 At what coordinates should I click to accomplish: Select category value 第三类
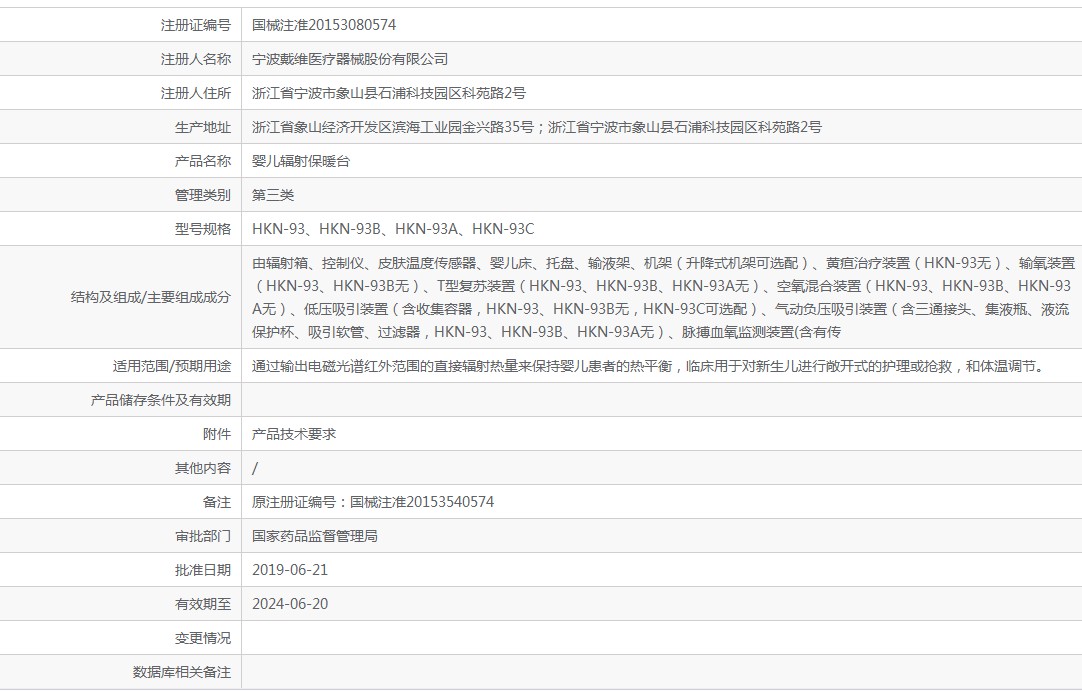pos(273,195)
